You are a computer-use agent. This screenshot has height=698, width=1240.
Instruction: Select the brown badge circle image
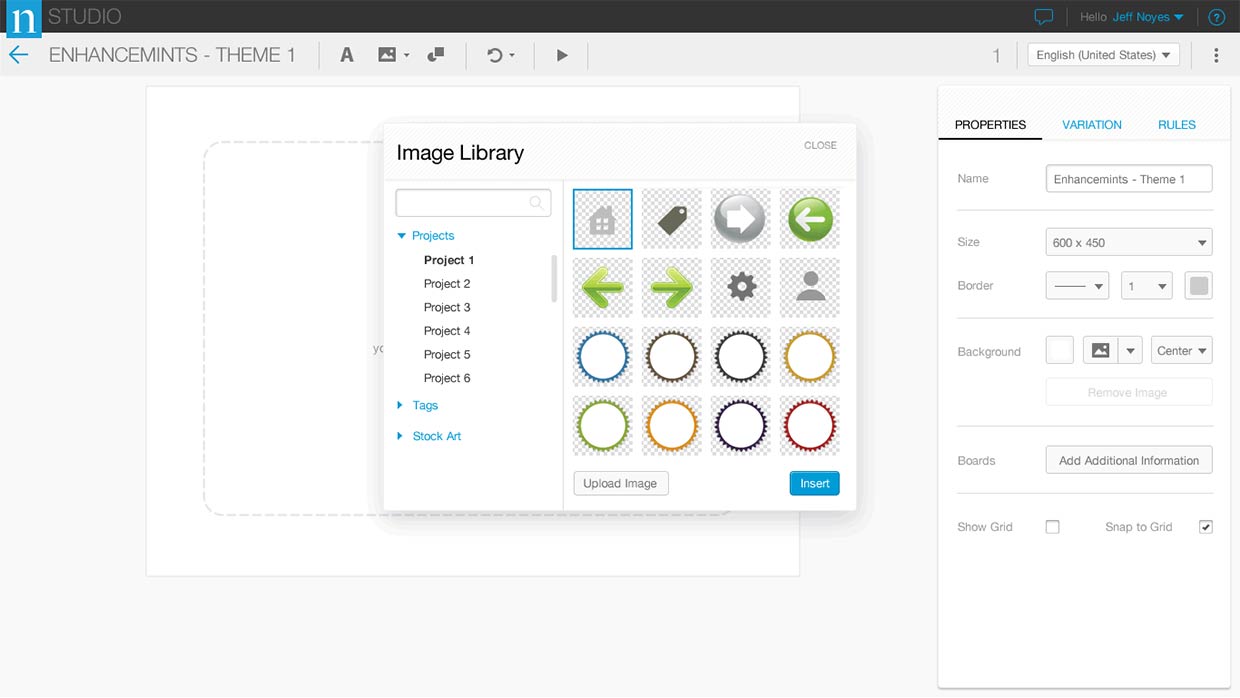coord(672,357)
